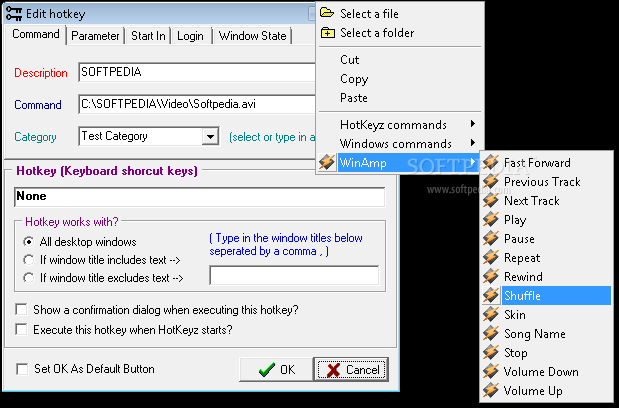Switch to the Start In tab
The image size is (619, 408).
[x=148, y=36]
